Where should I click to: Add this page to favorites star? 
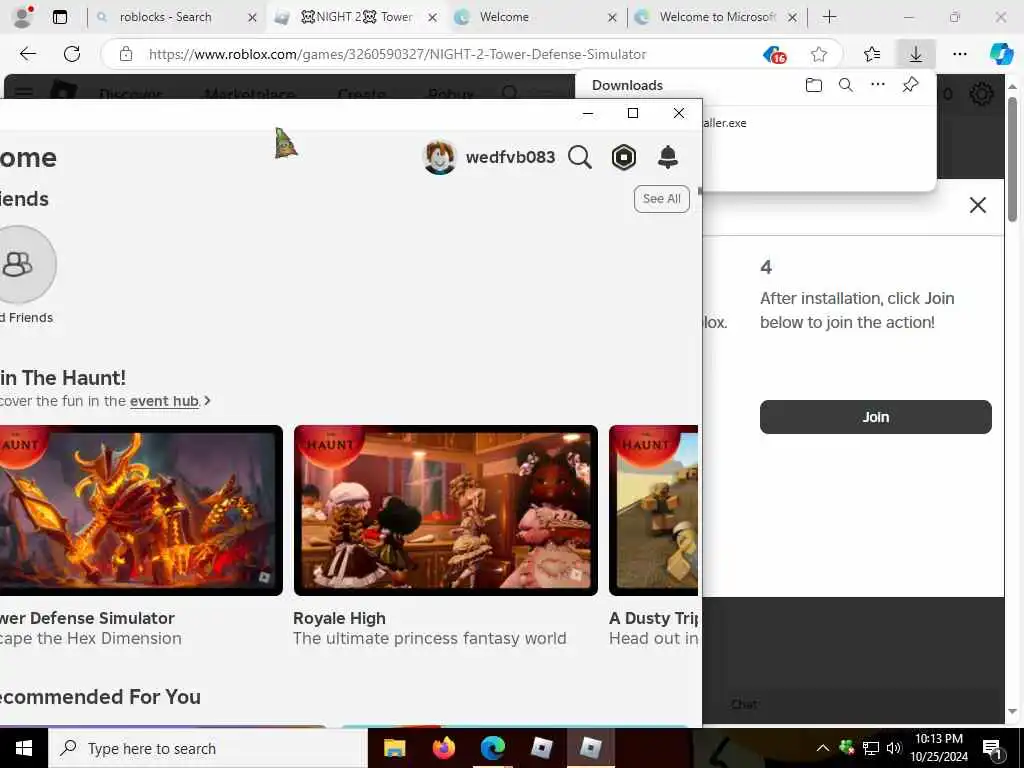coord(819,54)
